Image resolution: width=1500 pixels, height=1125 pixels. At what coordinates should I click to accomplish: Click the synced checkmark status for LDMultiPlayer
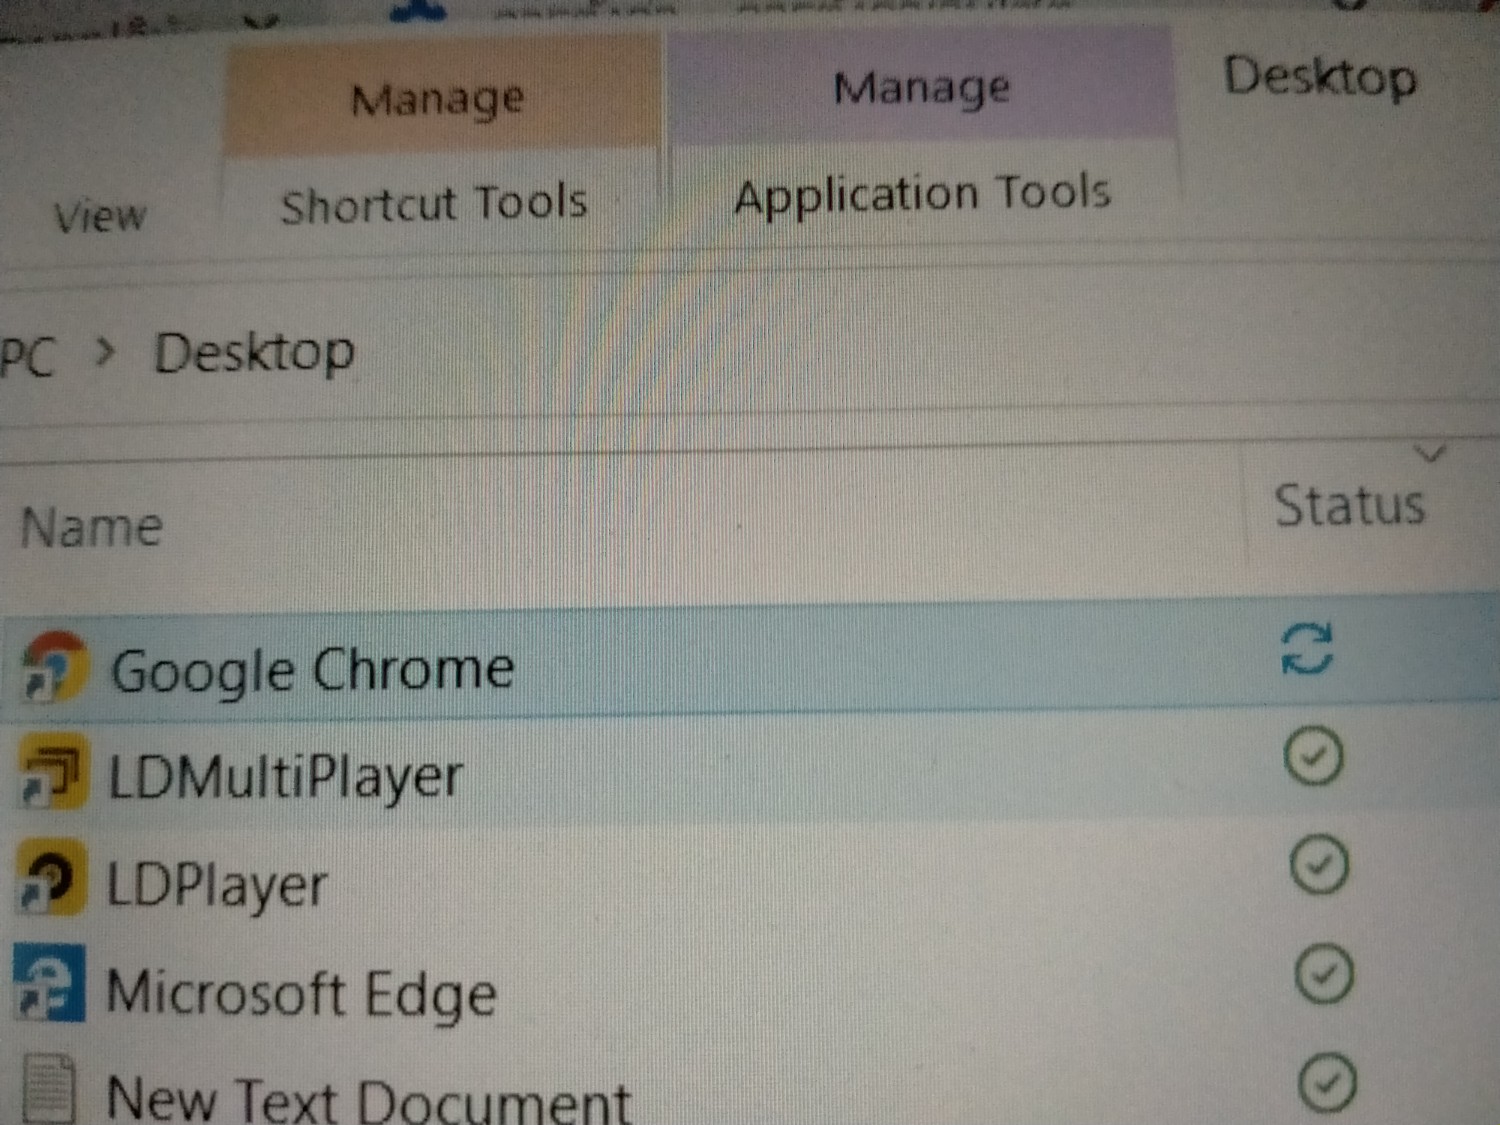[x=1314, y=757]
